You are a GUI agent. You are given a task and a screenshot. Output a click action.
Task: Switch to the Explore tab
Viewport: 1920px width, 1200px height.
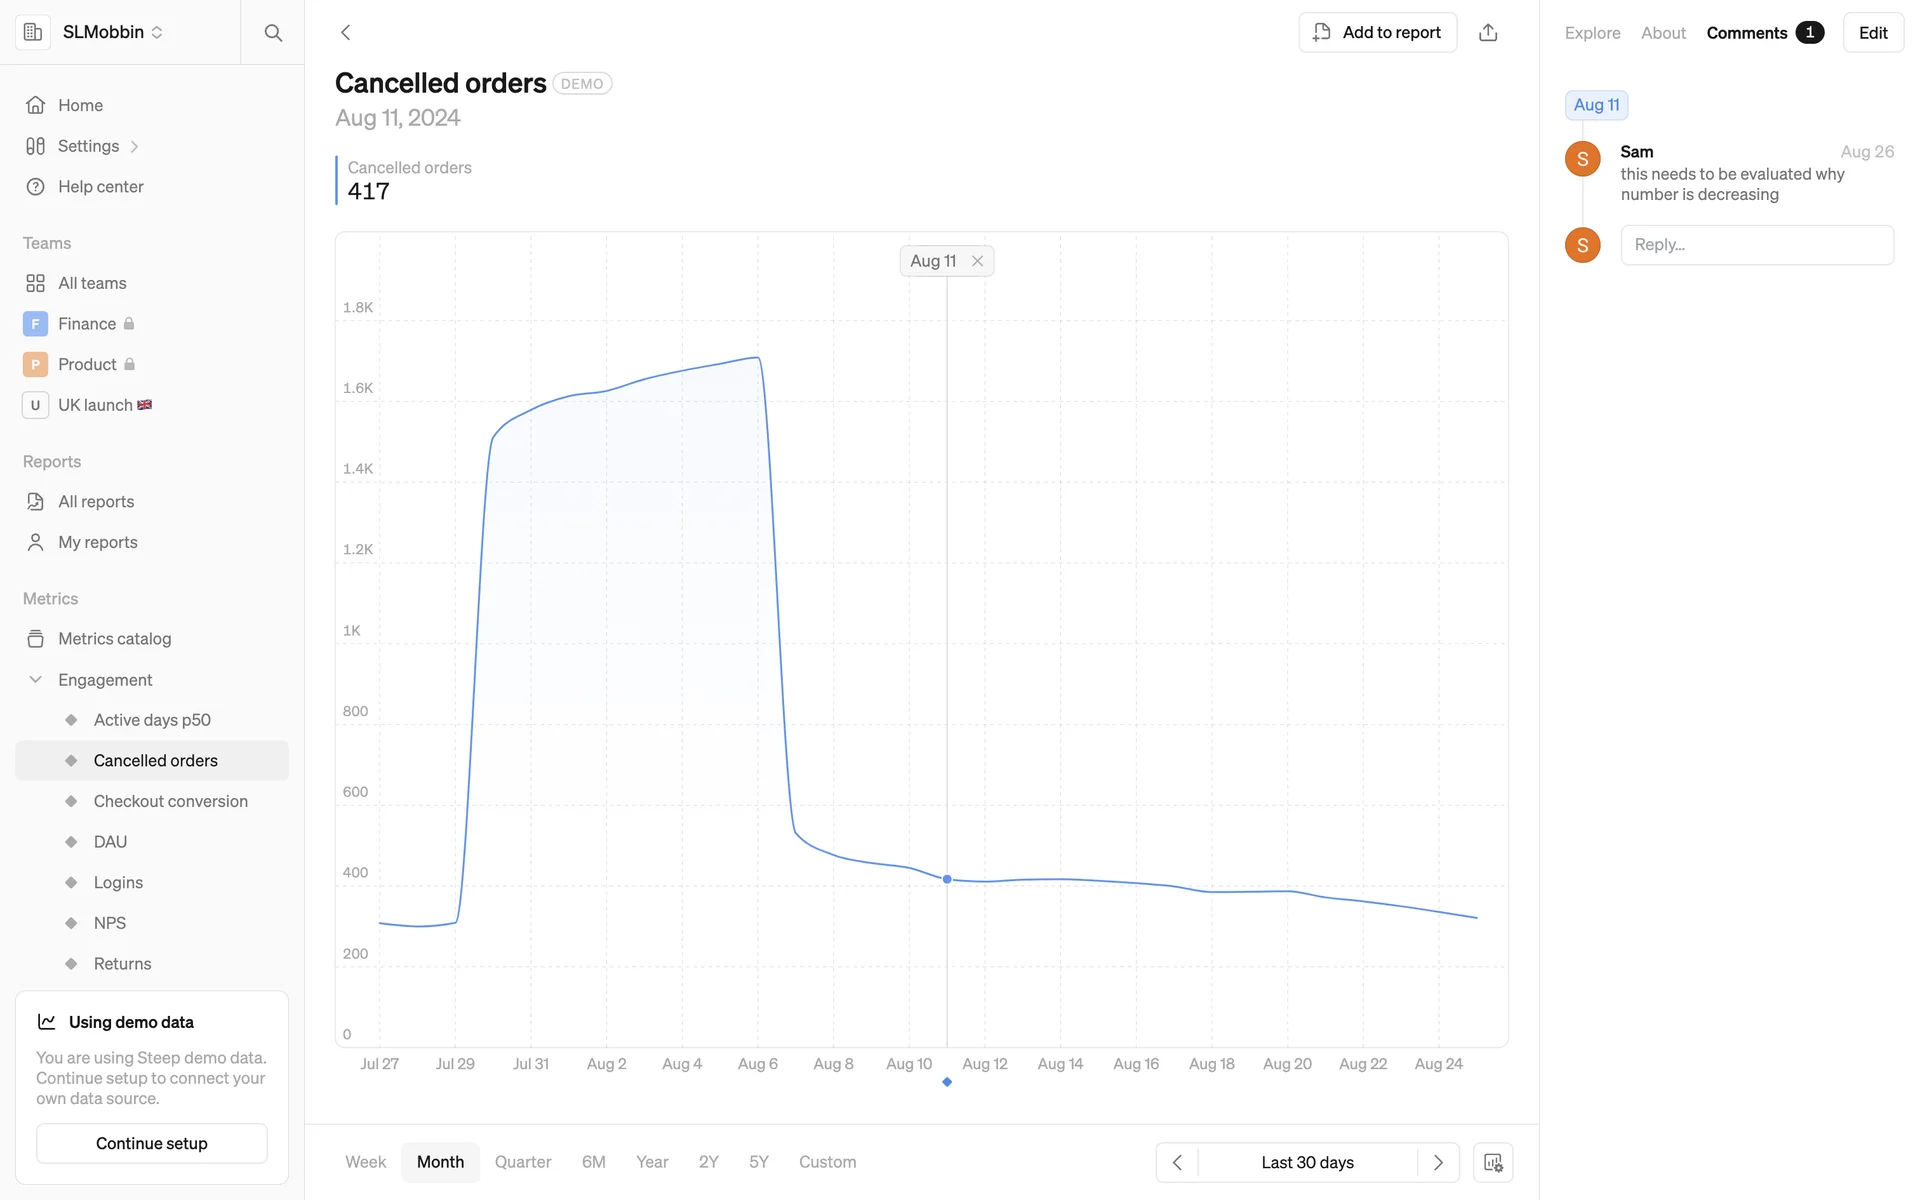(1592, 33)
